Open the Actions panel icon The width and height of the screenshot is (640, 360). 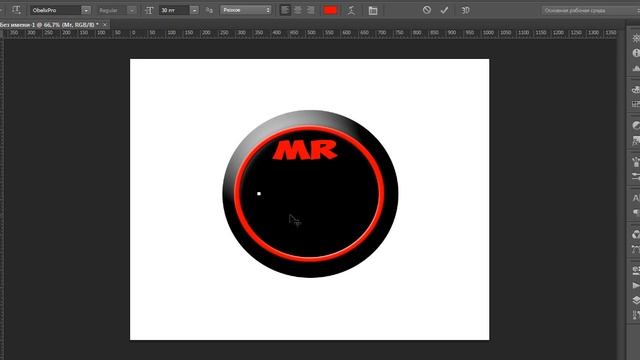[636, 285]
